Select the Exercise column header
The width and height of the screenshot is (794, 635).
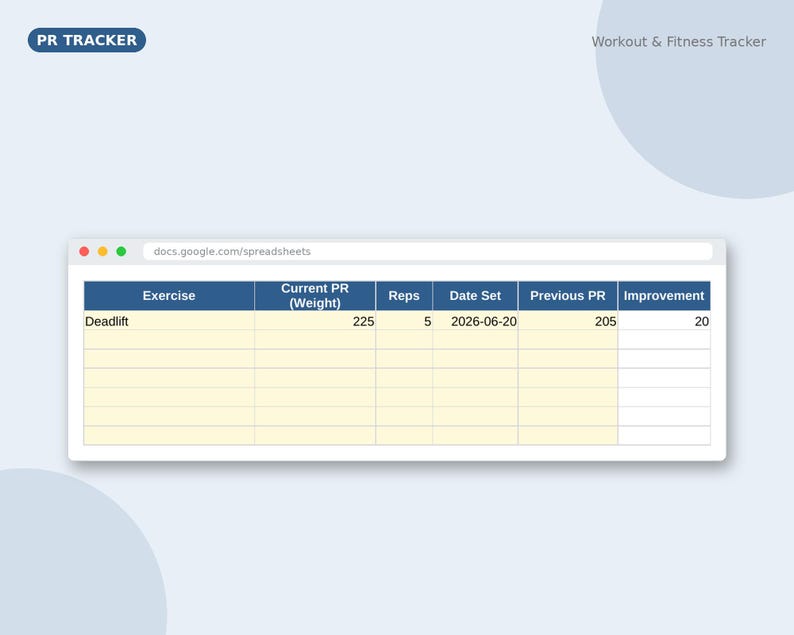click(169, 296)
